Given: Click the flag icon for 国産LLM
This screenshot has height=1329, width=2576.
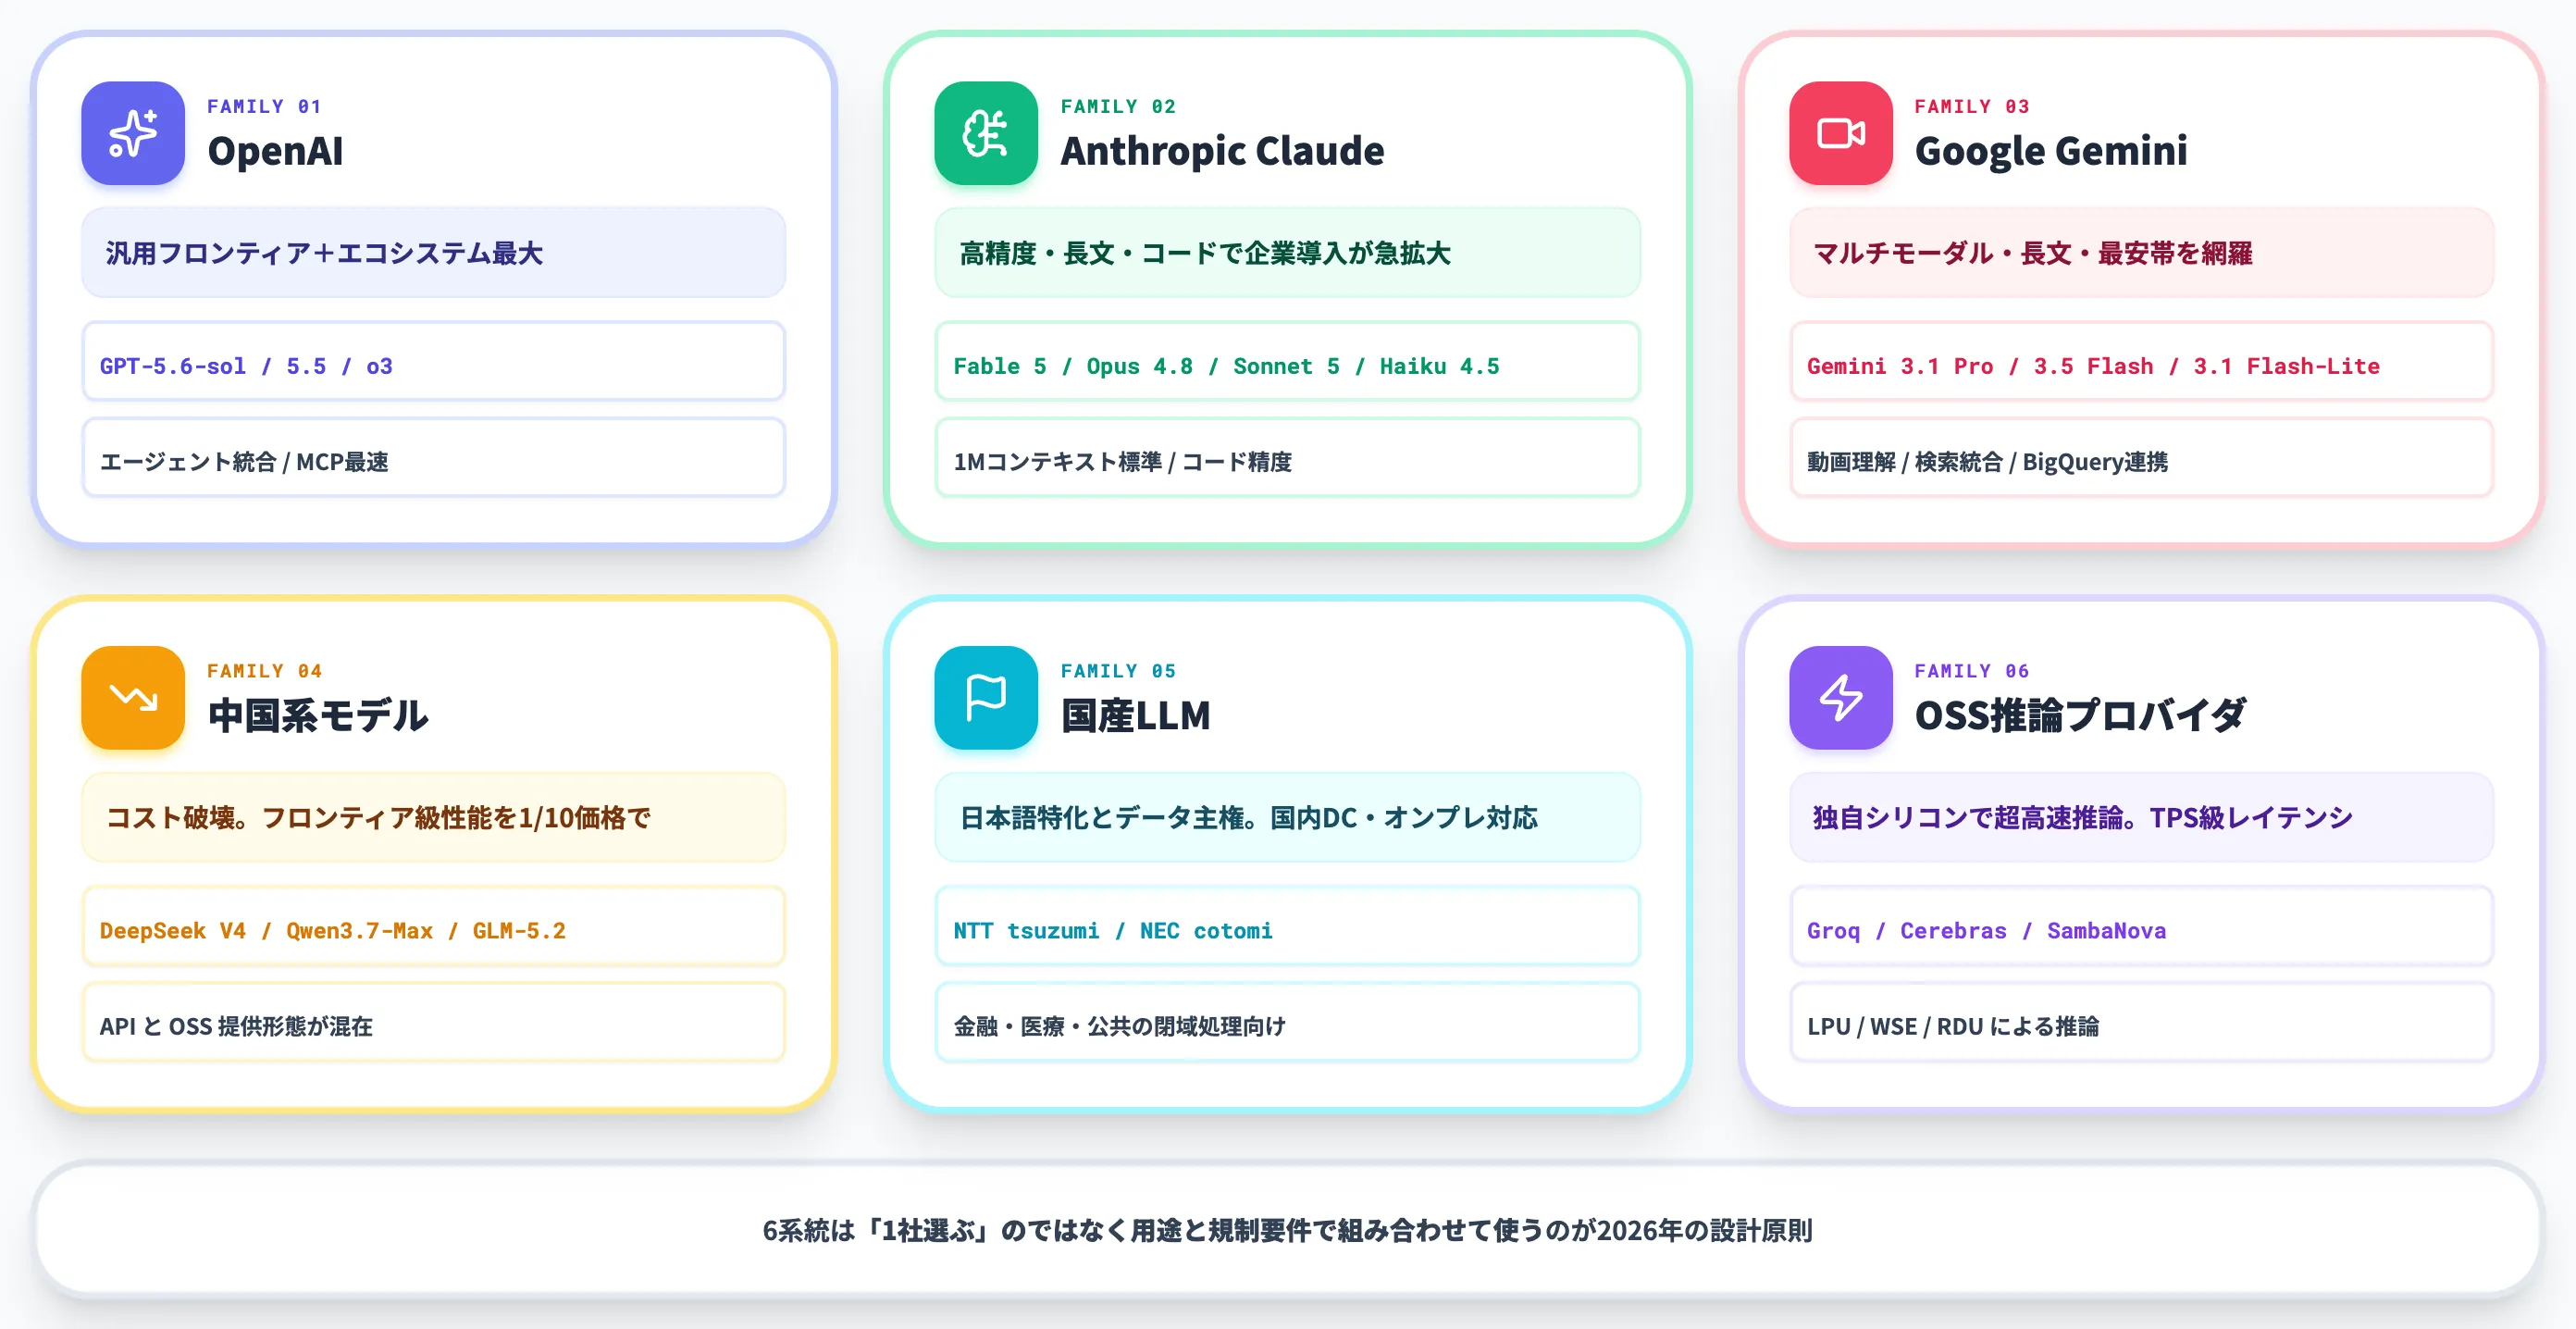Looking at the screenshot, I should point(986,698).
